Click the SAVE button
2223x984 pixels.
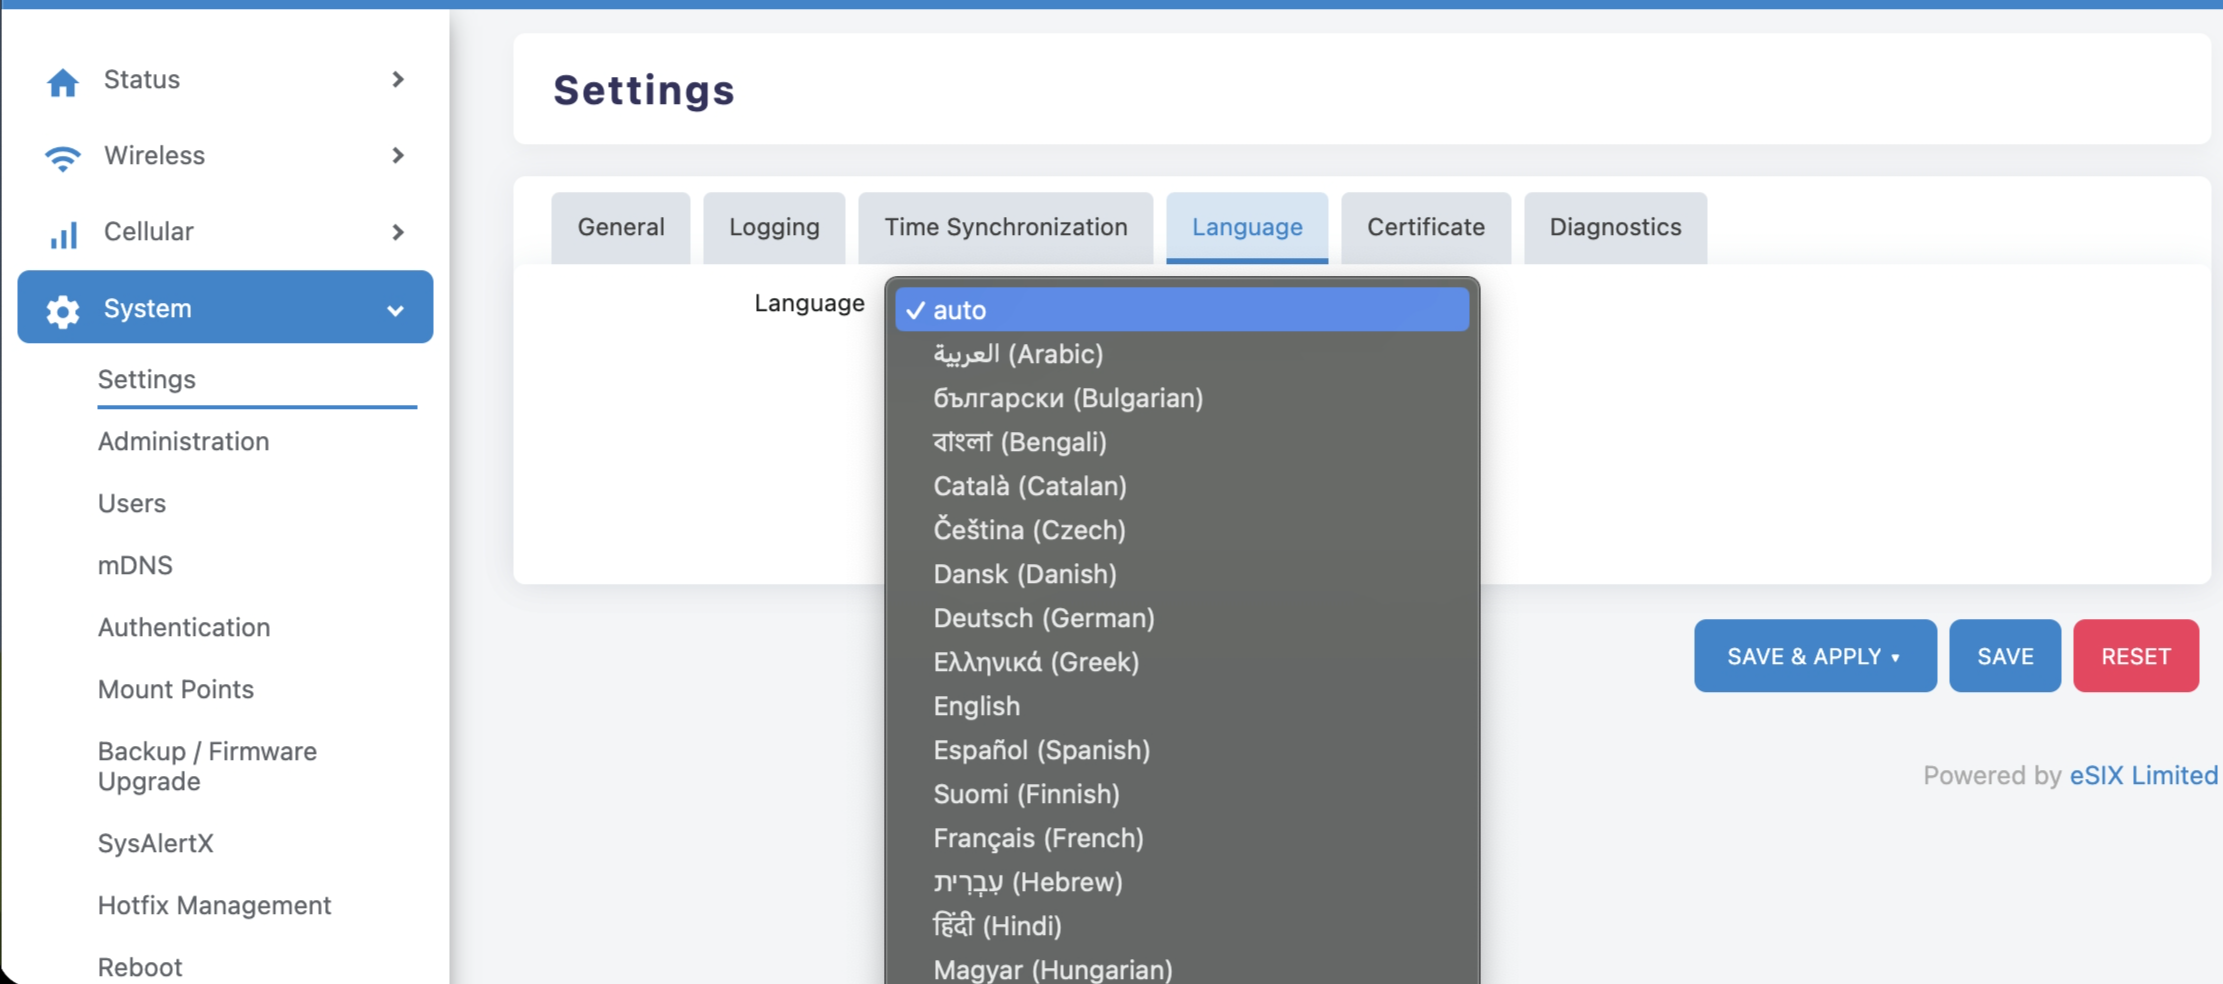(2003, 656)
